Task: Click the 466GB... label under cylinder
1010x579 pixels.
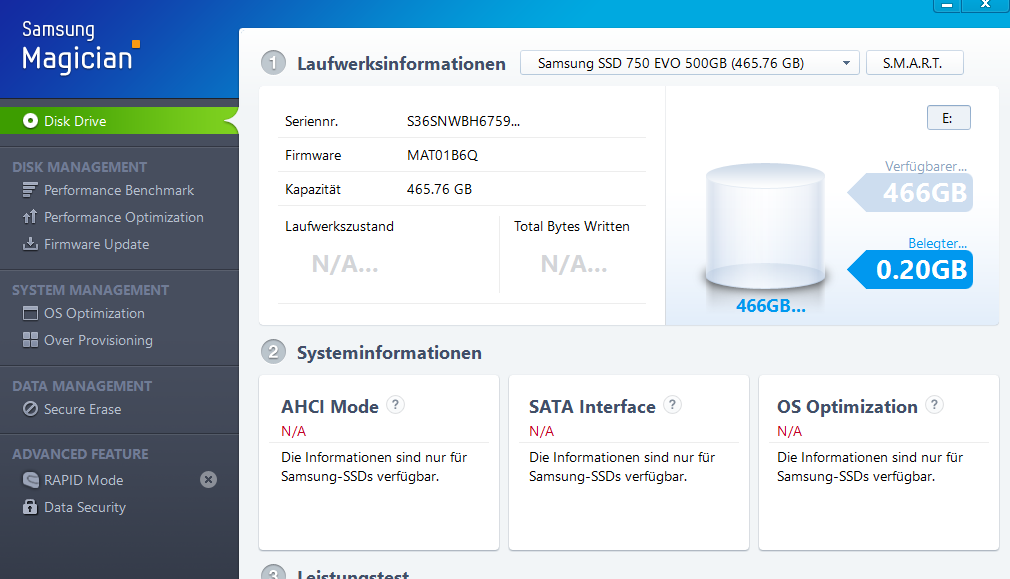Action: point(770,305)
